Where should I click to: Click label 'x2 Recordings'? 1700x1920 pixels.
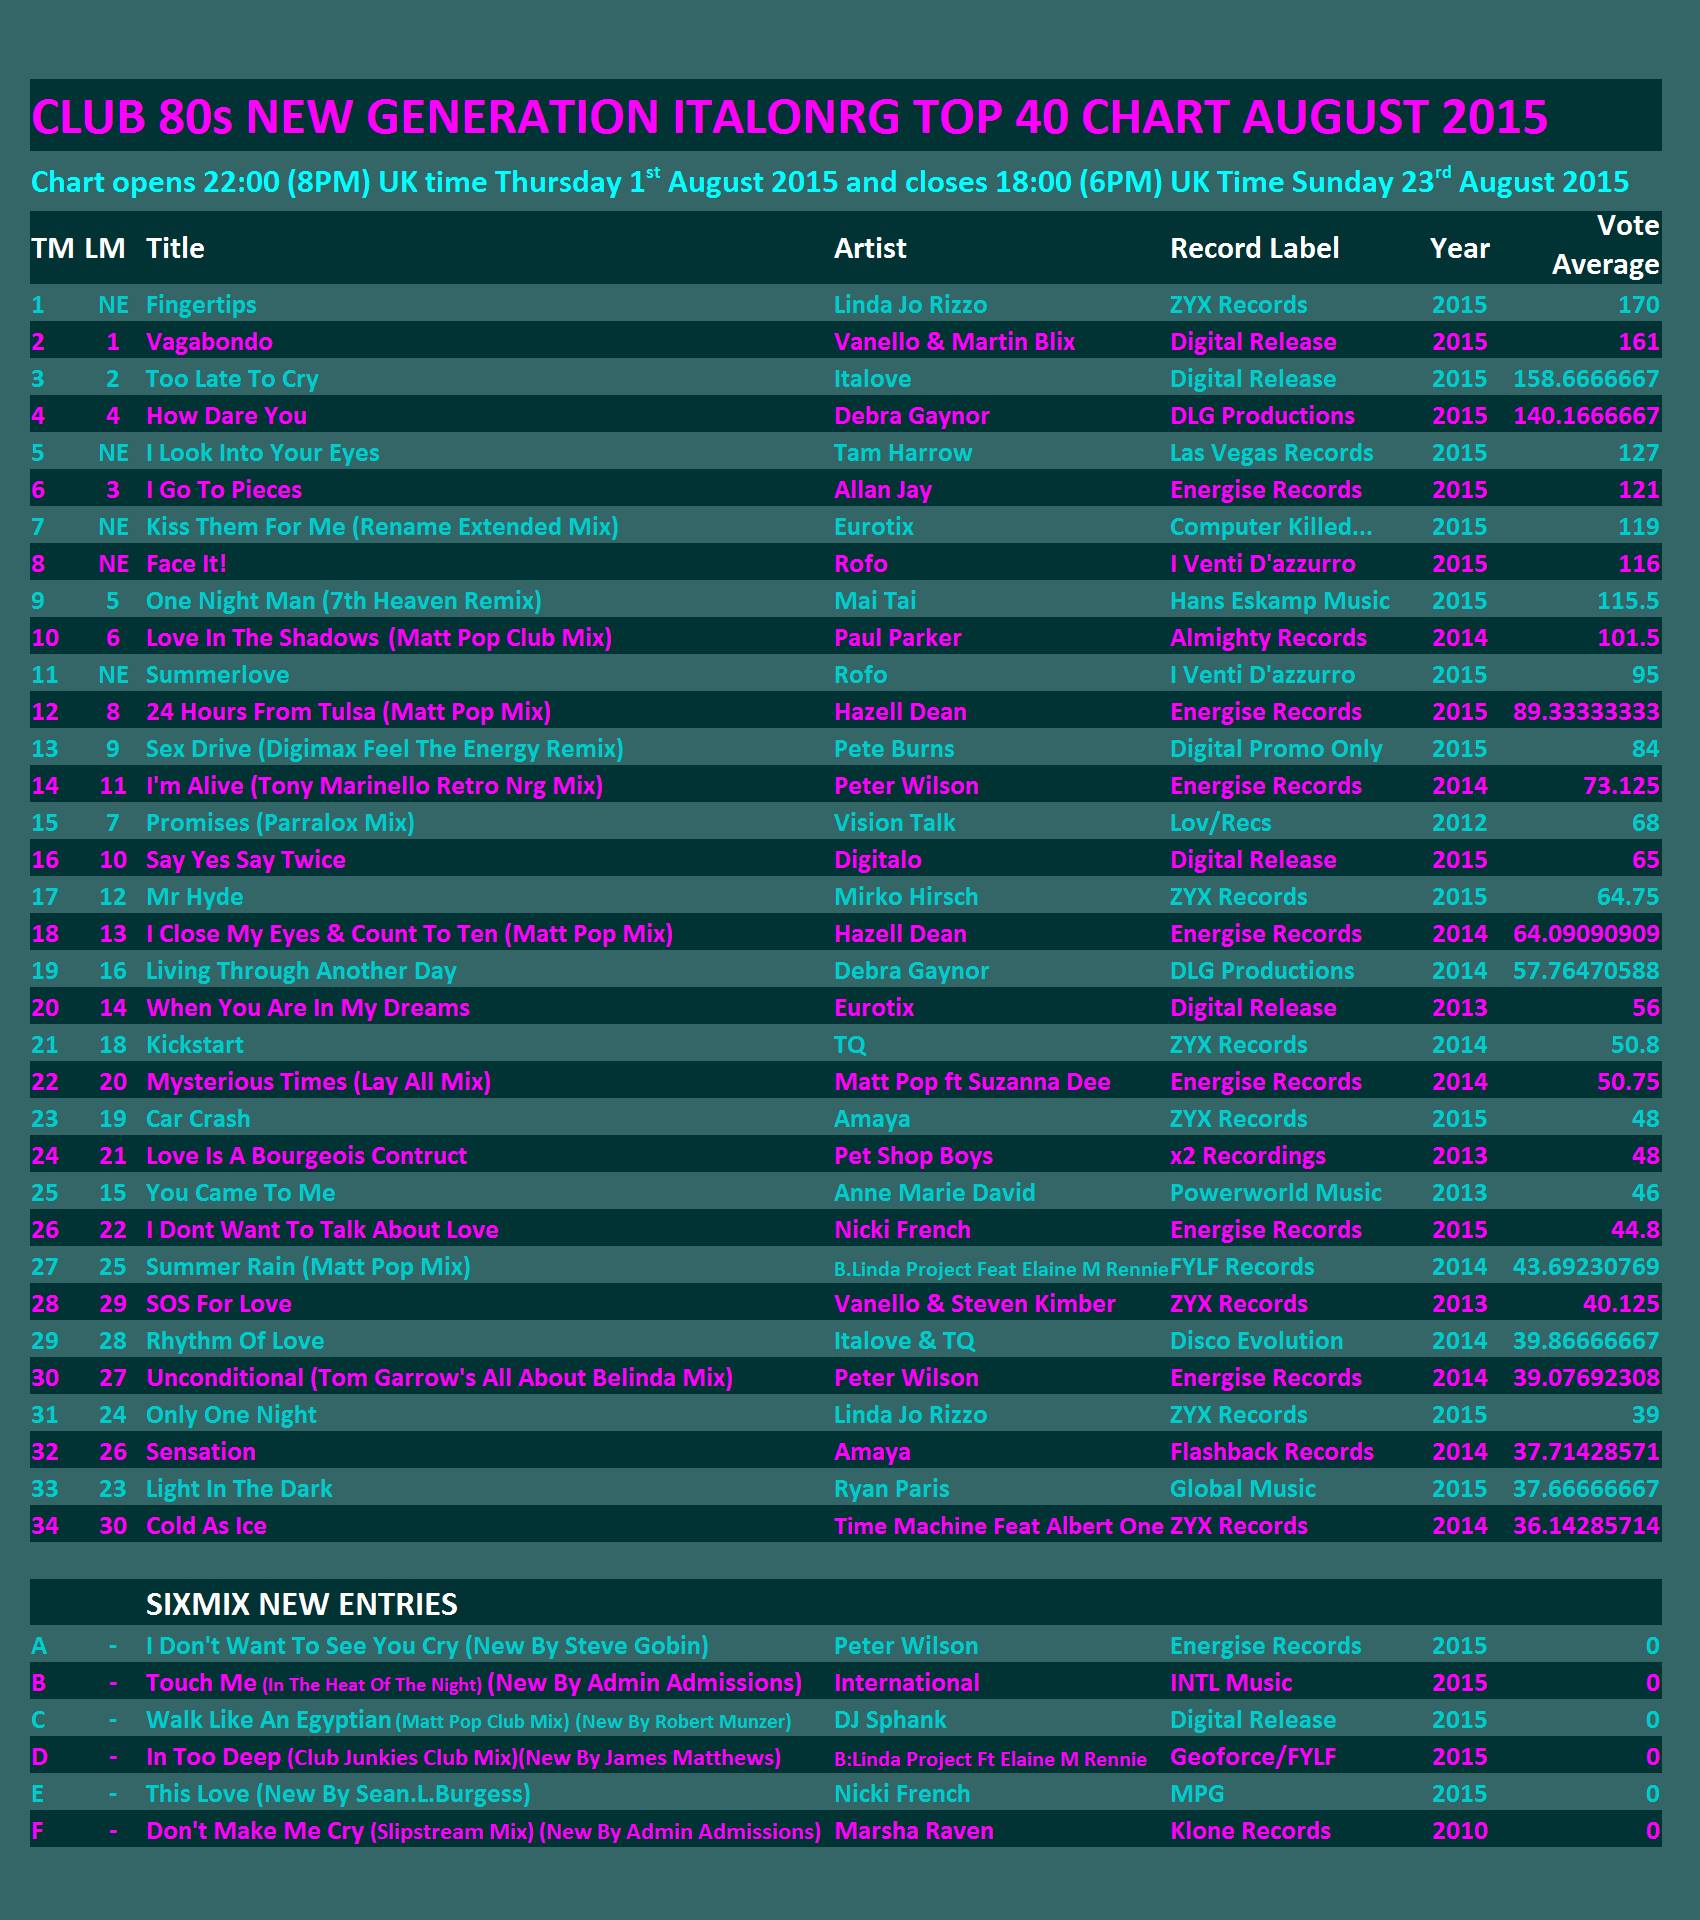click(1248, 1156)
